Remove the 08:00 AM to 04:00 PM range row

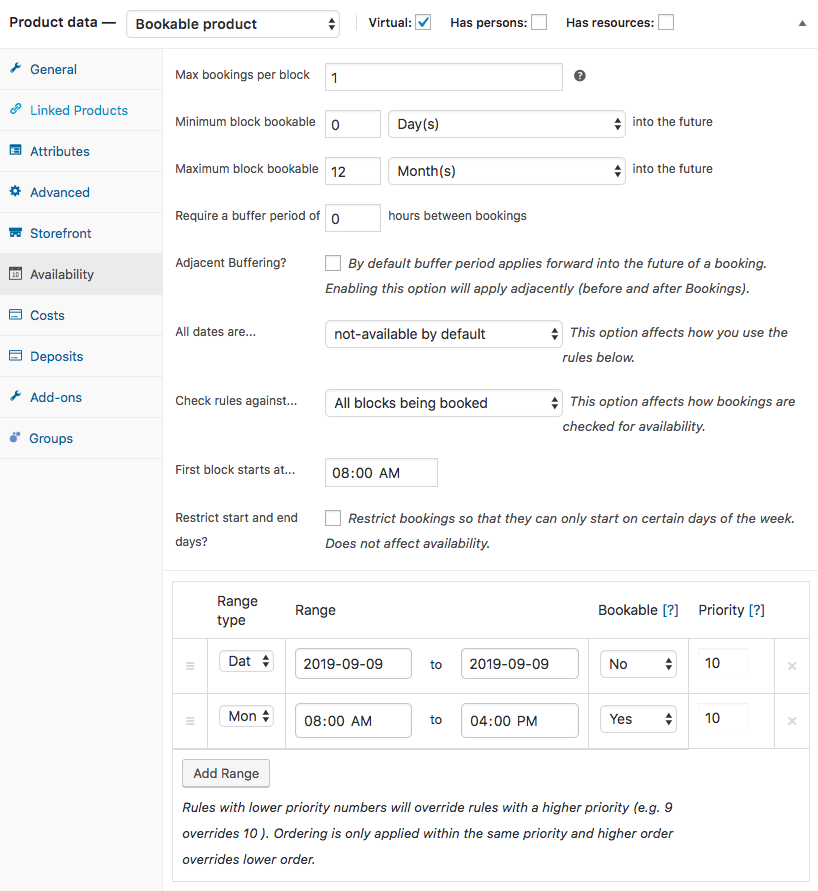[792, 721]
